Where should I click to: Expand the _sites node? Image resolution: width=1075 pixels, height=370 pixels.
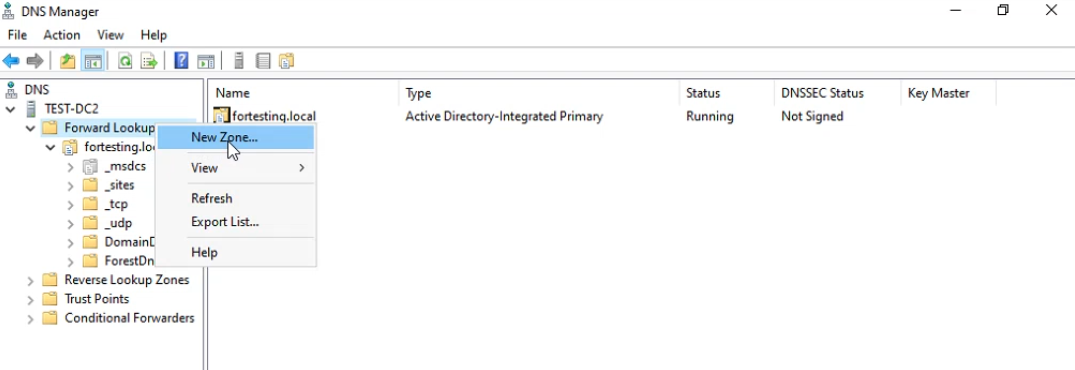71,186
